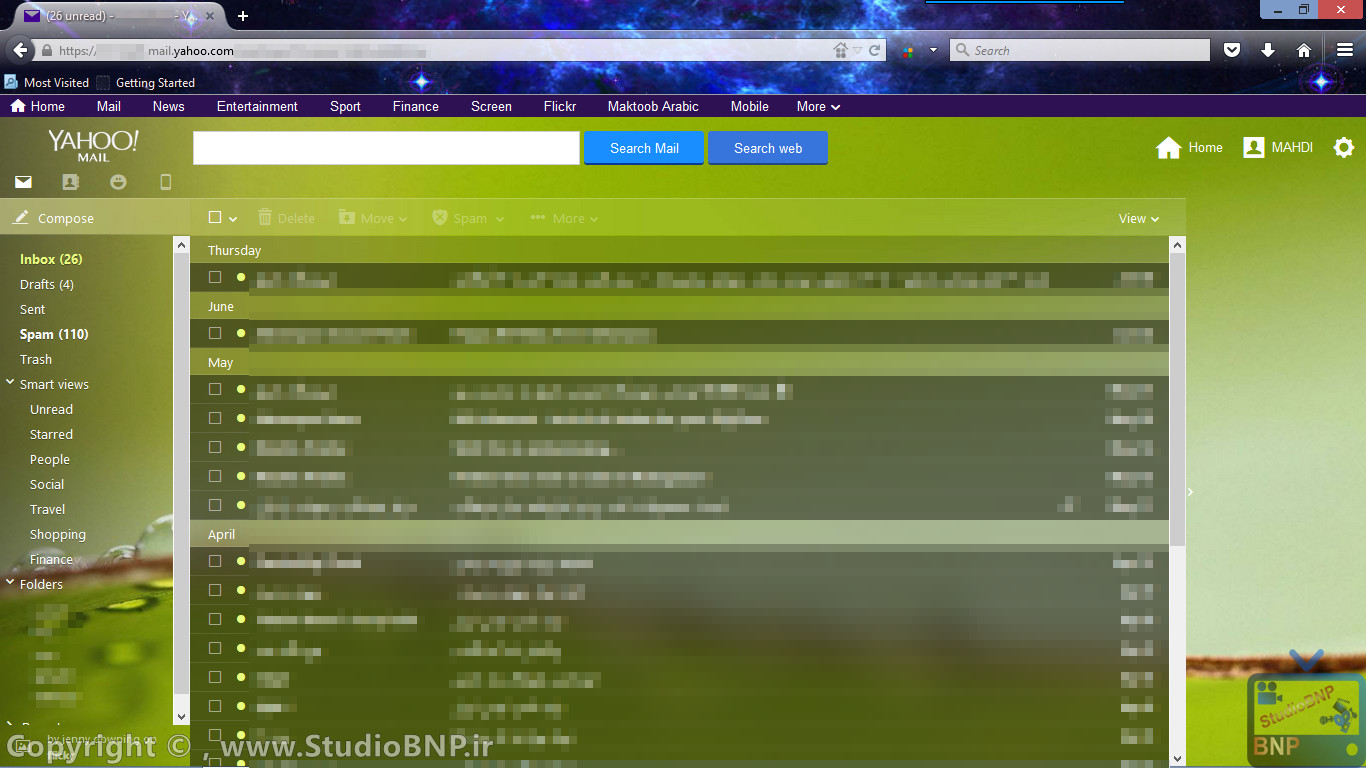Open the View dropdown

(1139, 218)
